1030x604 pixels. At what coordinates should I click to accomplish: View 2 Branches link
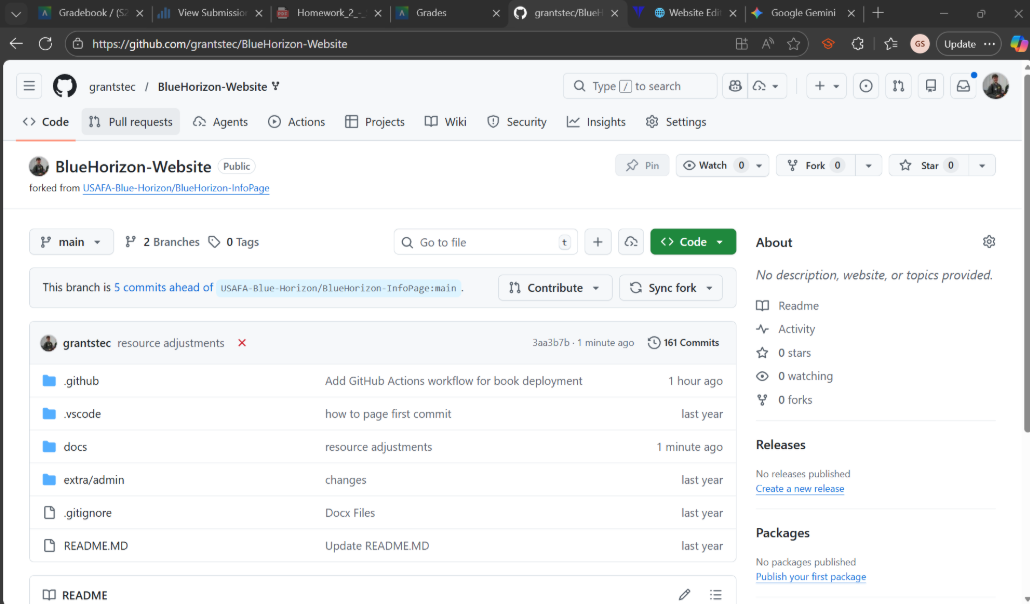[x=162, y=242]
